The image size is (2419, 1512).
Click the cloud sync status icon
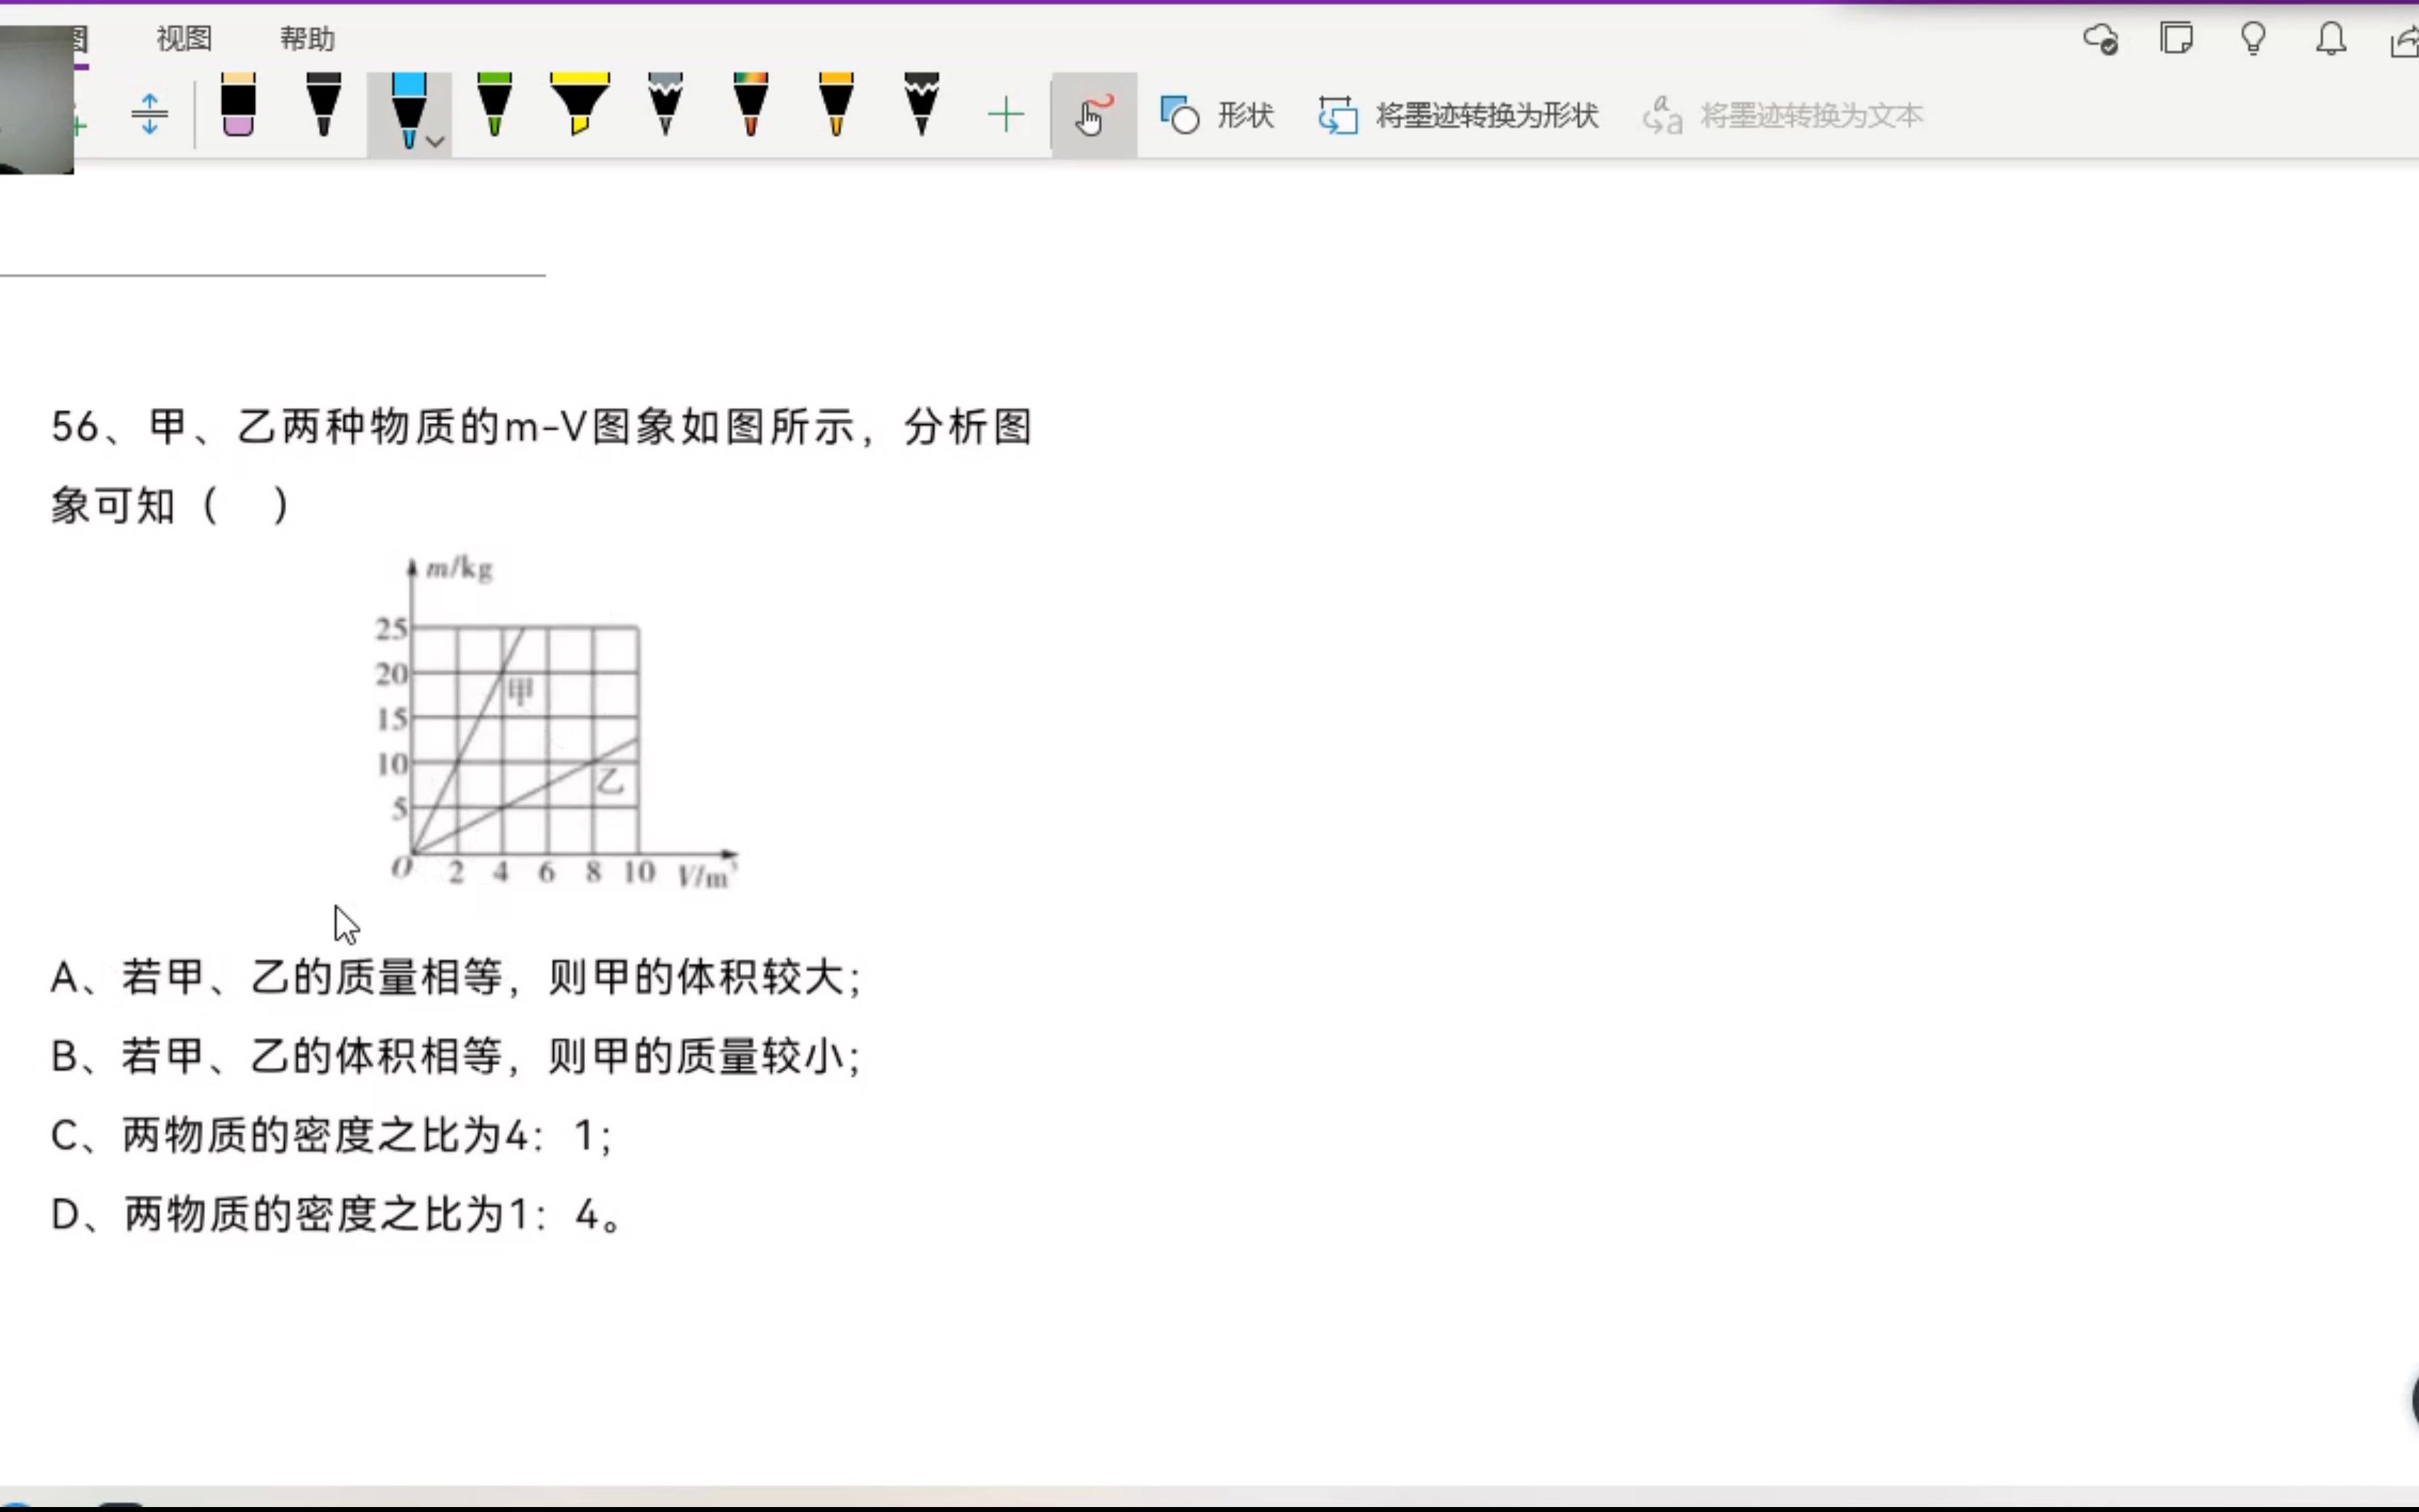point(2100,38)
